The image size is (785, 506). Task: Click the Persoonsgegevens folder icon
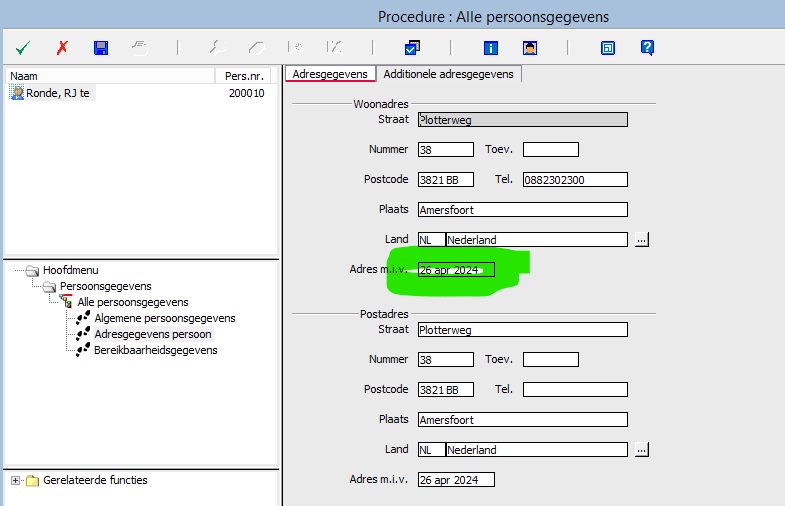[49, 287]
